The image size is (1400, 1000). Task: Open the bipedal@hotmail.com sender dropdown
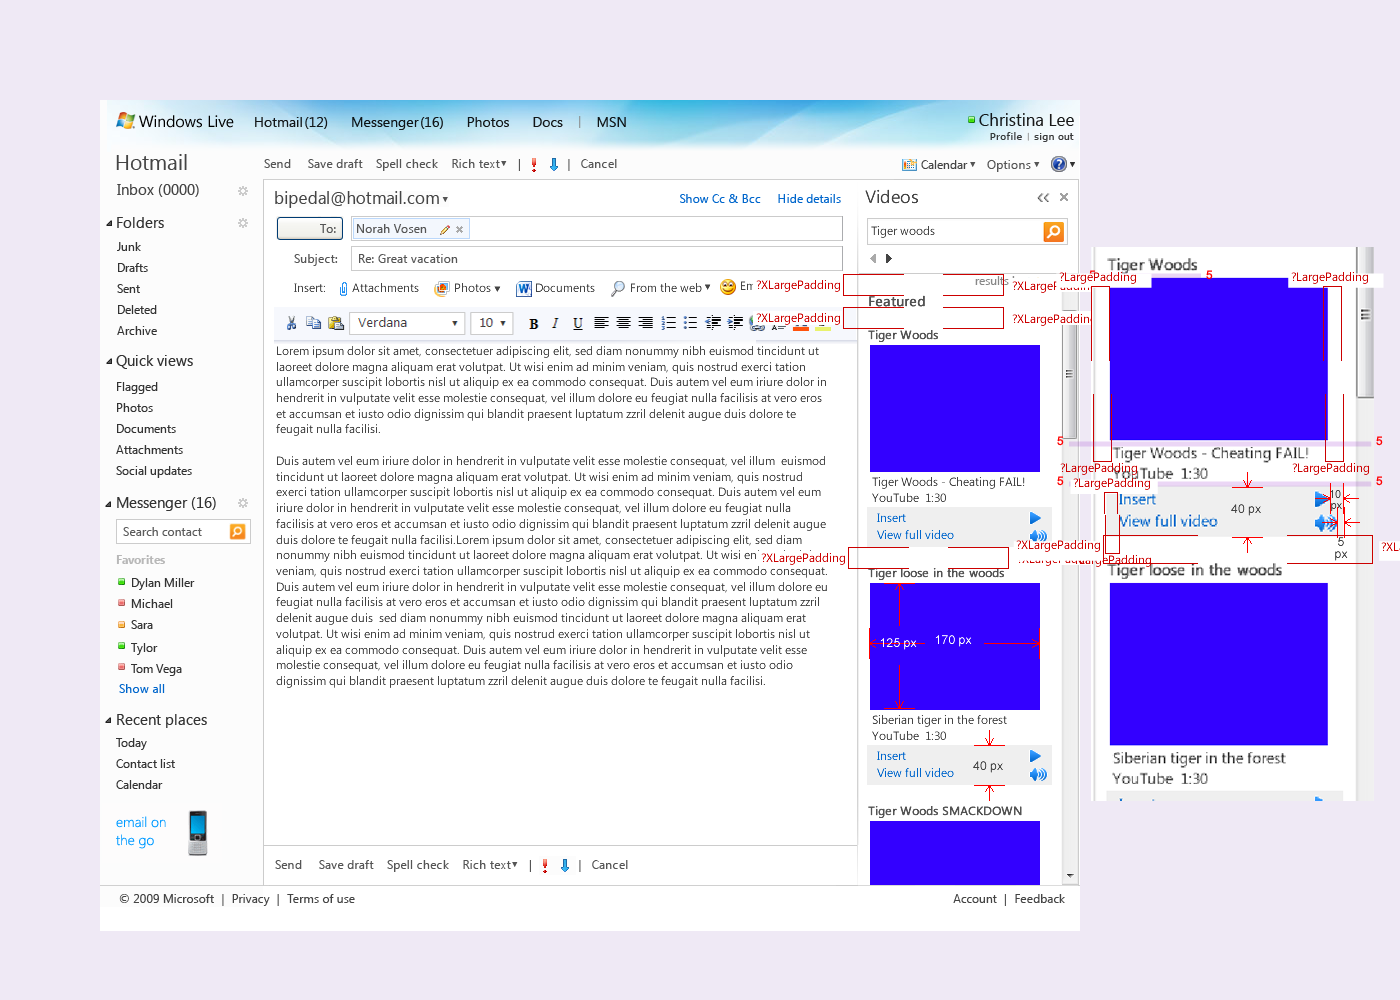(x=445, y=200)
